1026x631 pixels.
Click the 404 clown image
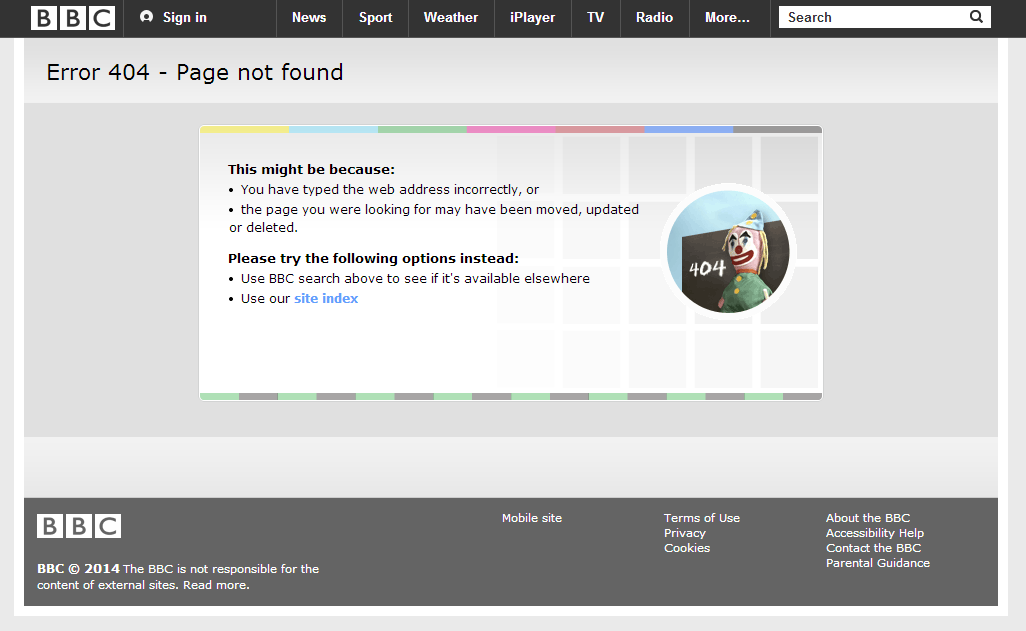click(x=728, y=252)
